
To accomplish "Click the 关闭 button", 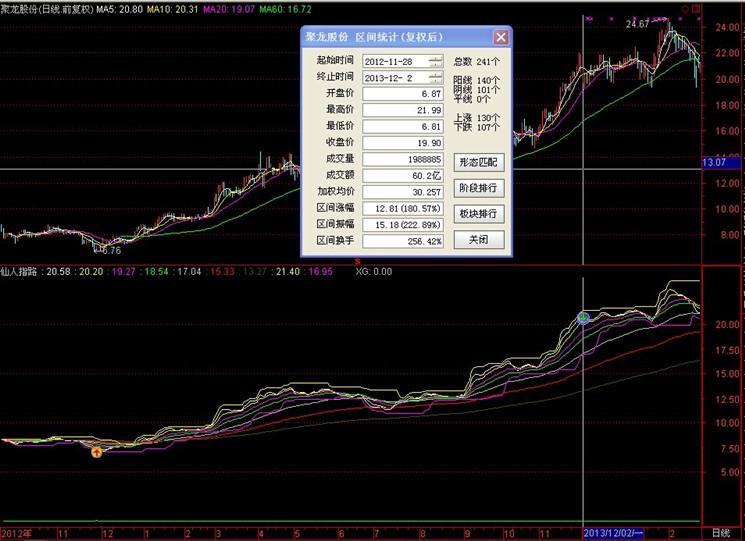I will (x=478, y=239).
